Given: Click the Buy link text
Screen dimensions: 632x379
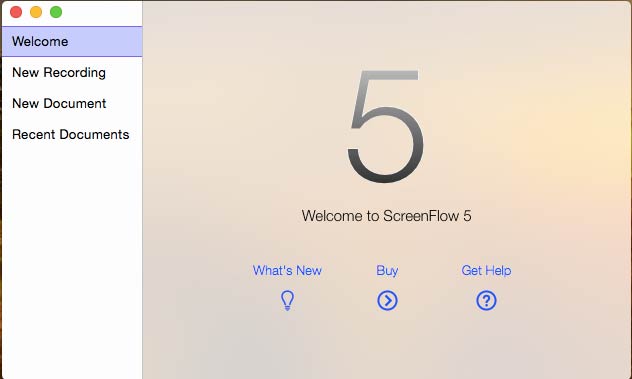Looking at the screenshot, I should 387,271.
